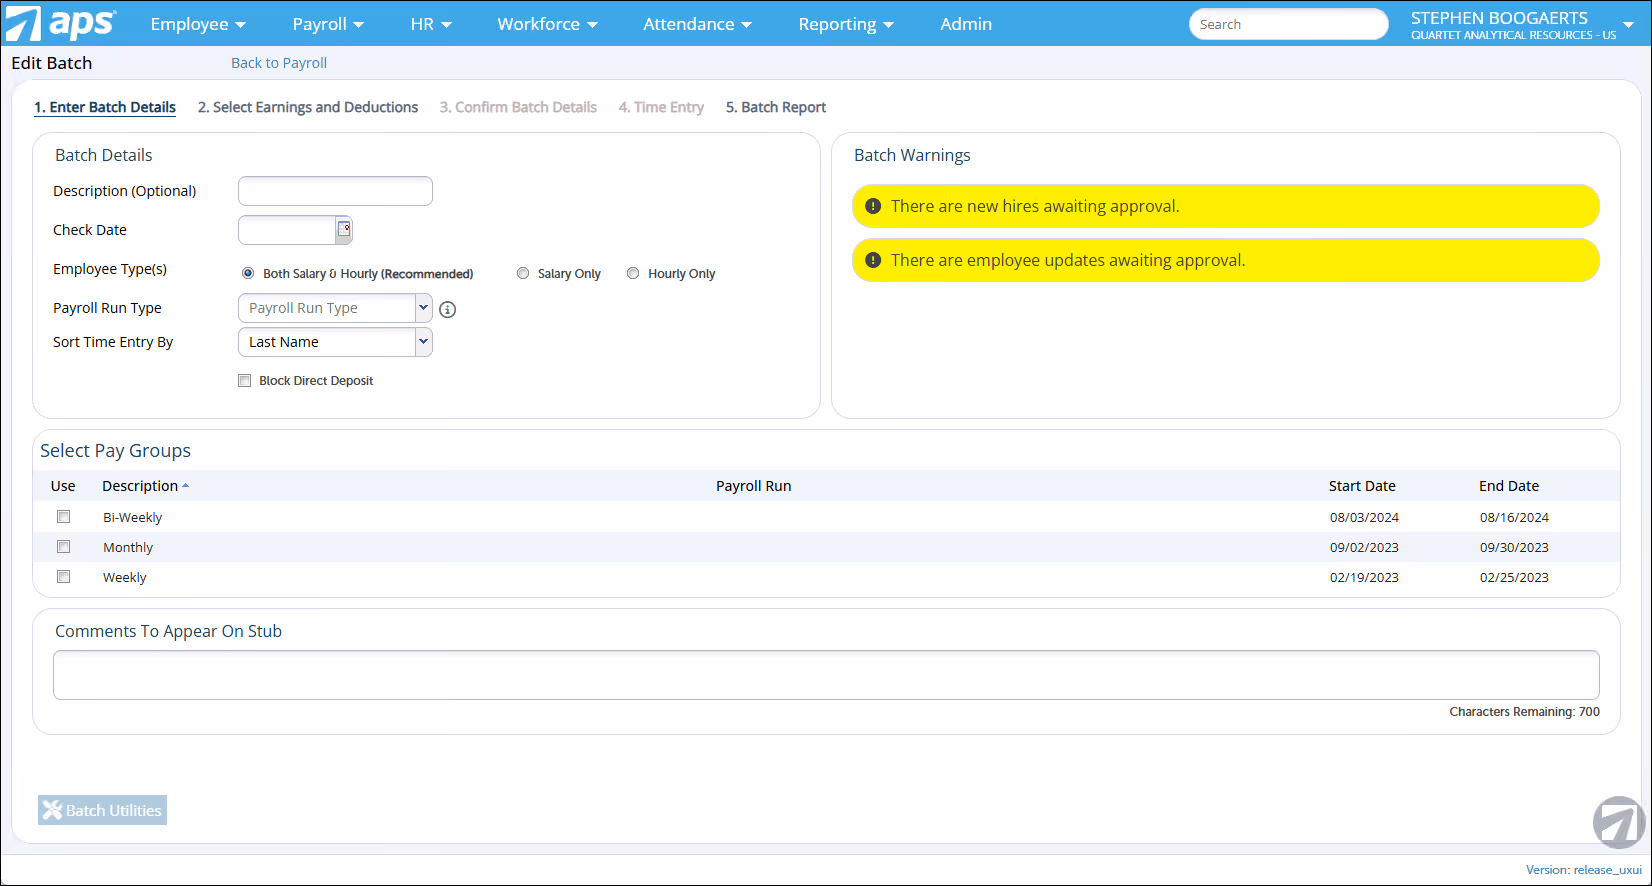1652x886 pixels.
Task: Check the Weekly pay group checkbox
Action: [64, 577]
